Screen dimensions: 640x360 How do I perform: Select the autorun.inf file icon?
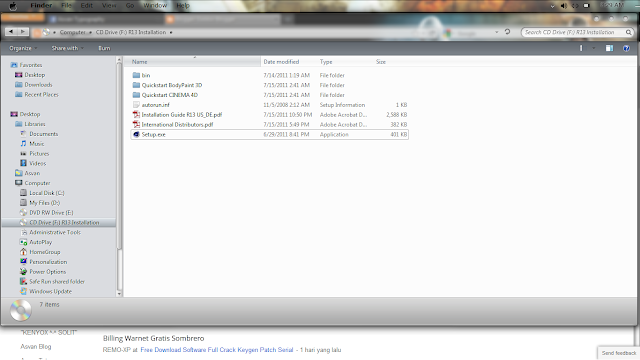click(x=136, y=105)
